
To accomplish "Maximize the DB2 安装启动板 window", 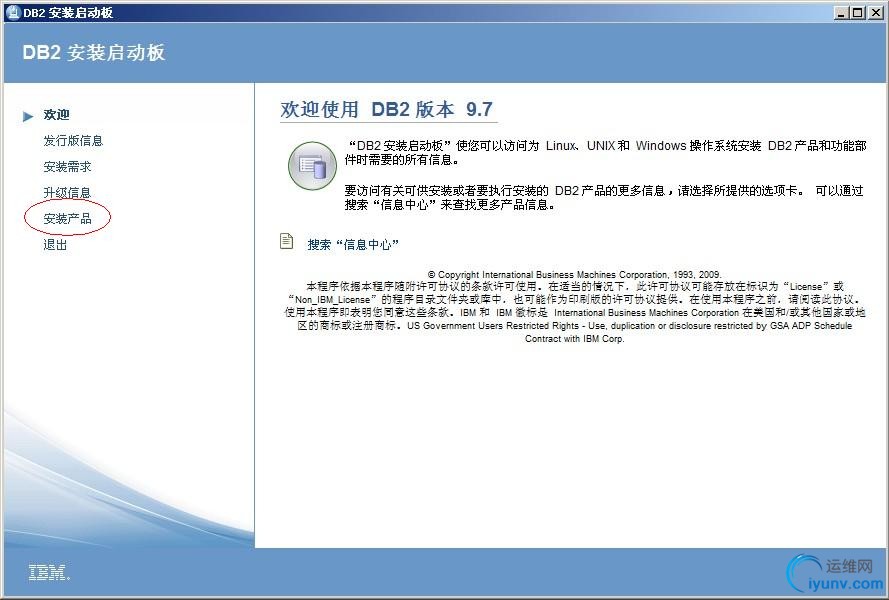I will pos(858,12).
